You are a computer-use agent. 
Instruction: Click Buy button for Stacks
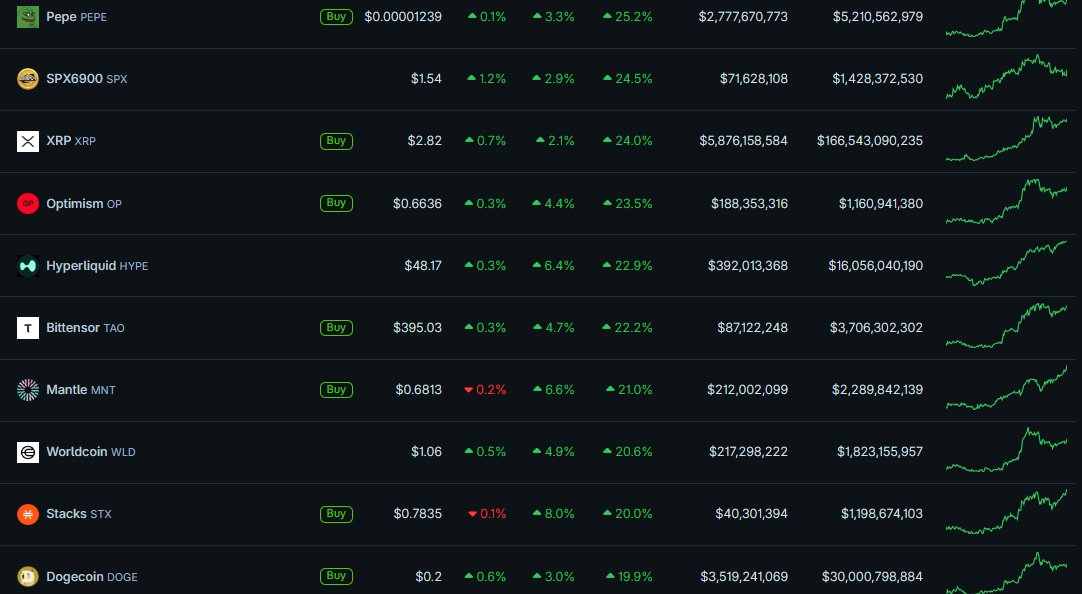click(x=336, y=514)
